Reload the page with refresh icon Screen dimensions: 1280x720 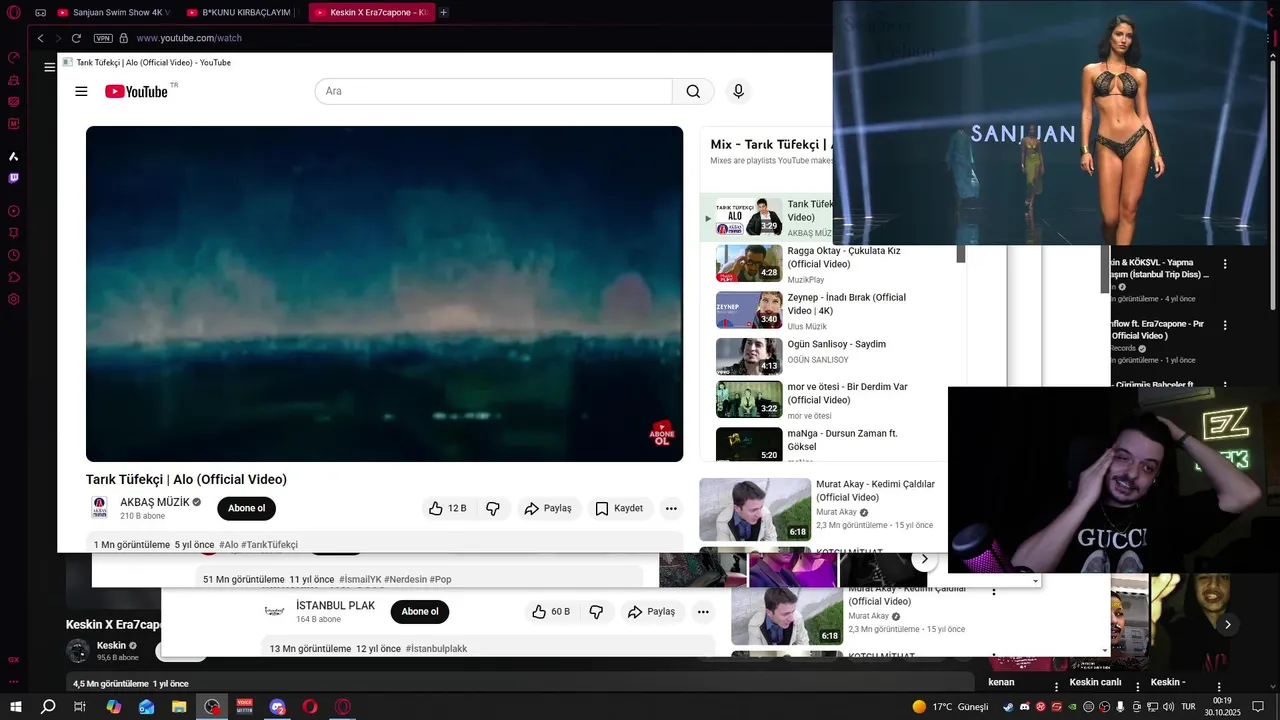click(76, 38)
